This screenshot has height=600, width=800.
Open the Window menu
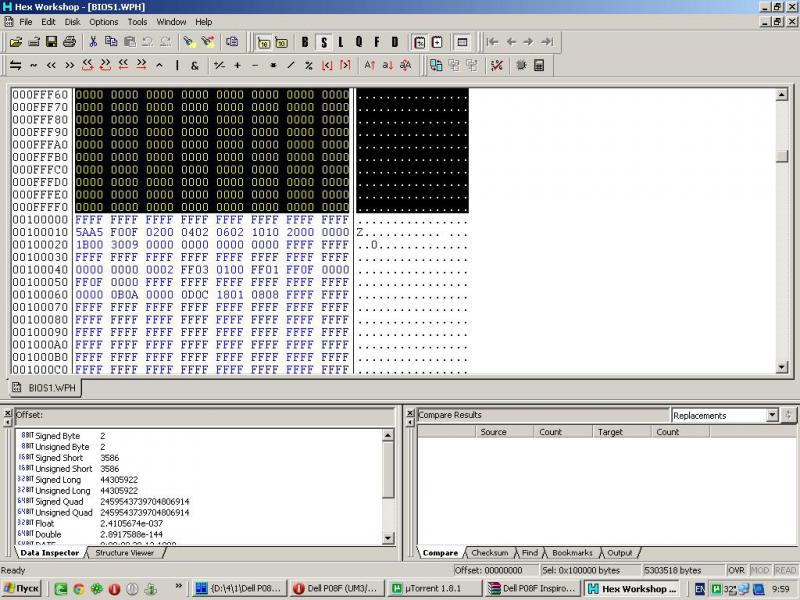tap(171, 22)
